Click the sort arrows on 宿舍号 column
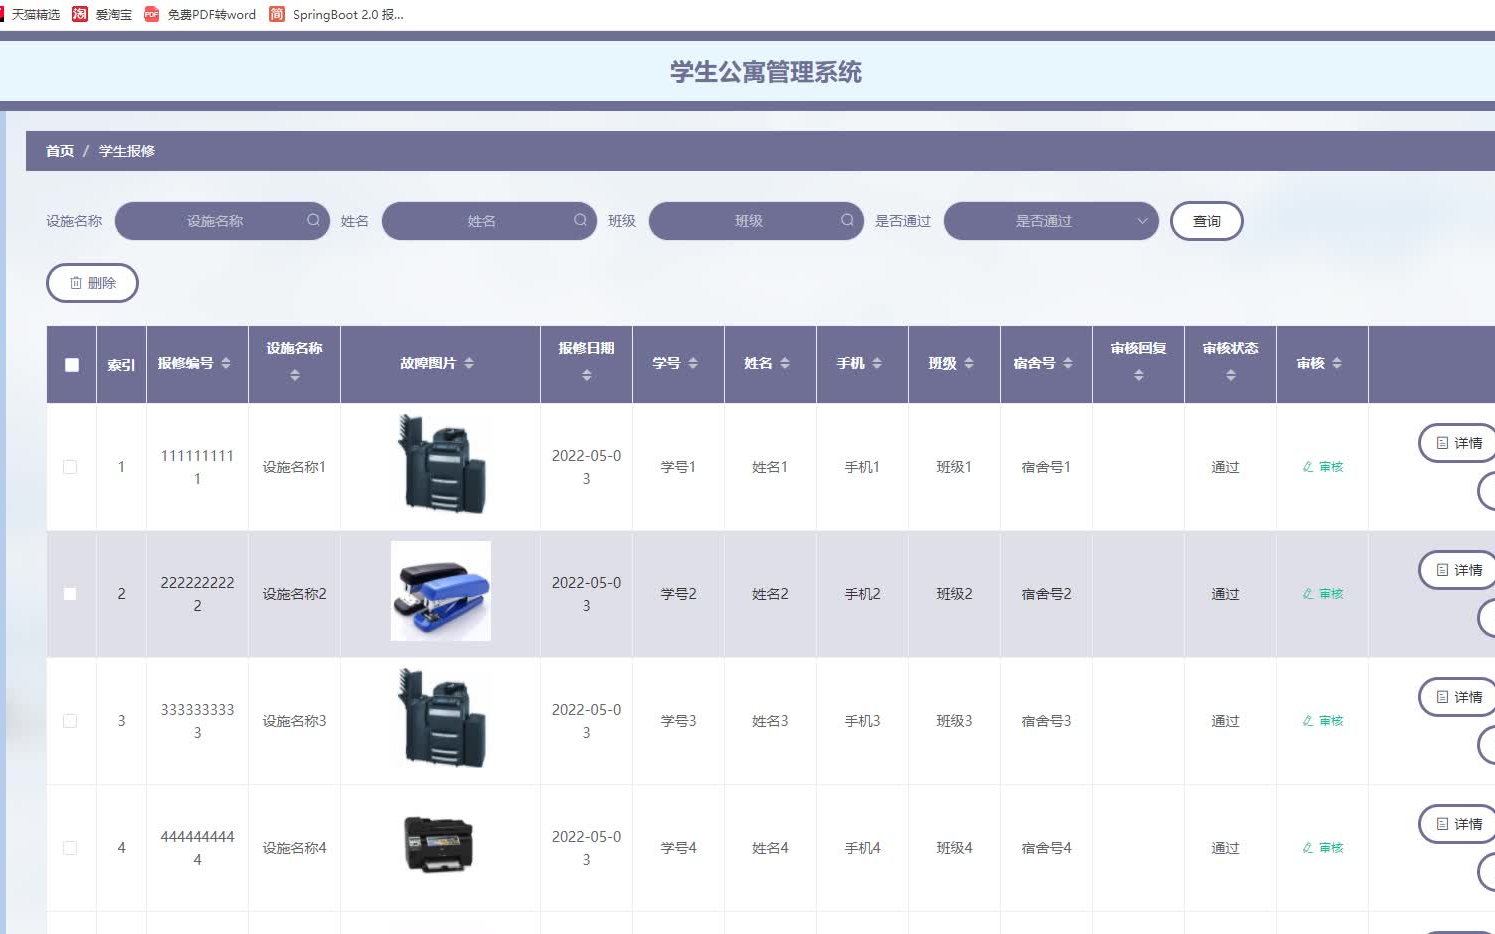 (x=1068, y=363)
